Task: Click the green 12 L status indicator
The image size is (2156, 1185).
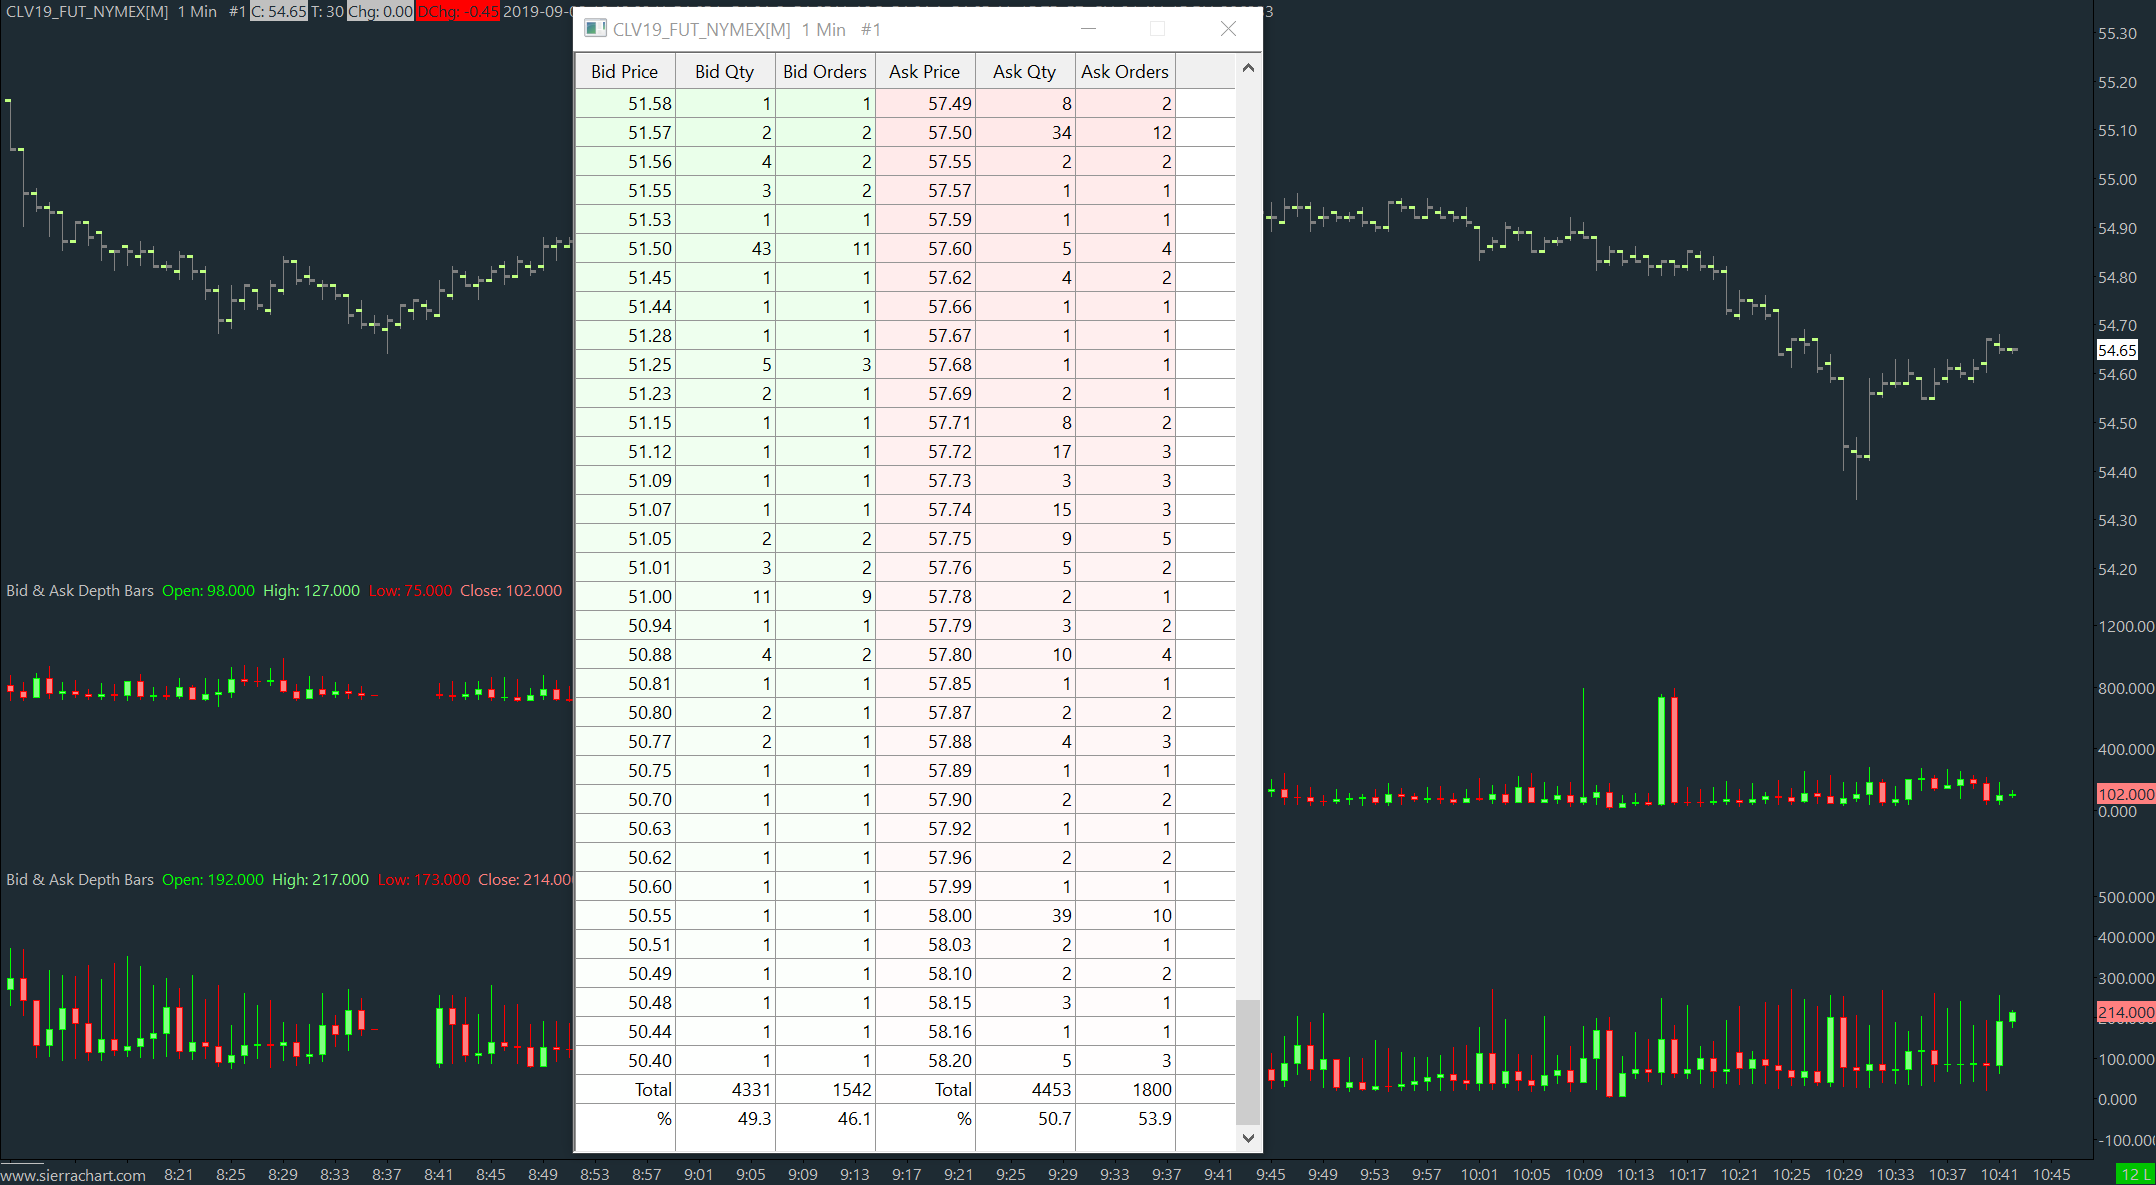Action: coord(2134,1174)
